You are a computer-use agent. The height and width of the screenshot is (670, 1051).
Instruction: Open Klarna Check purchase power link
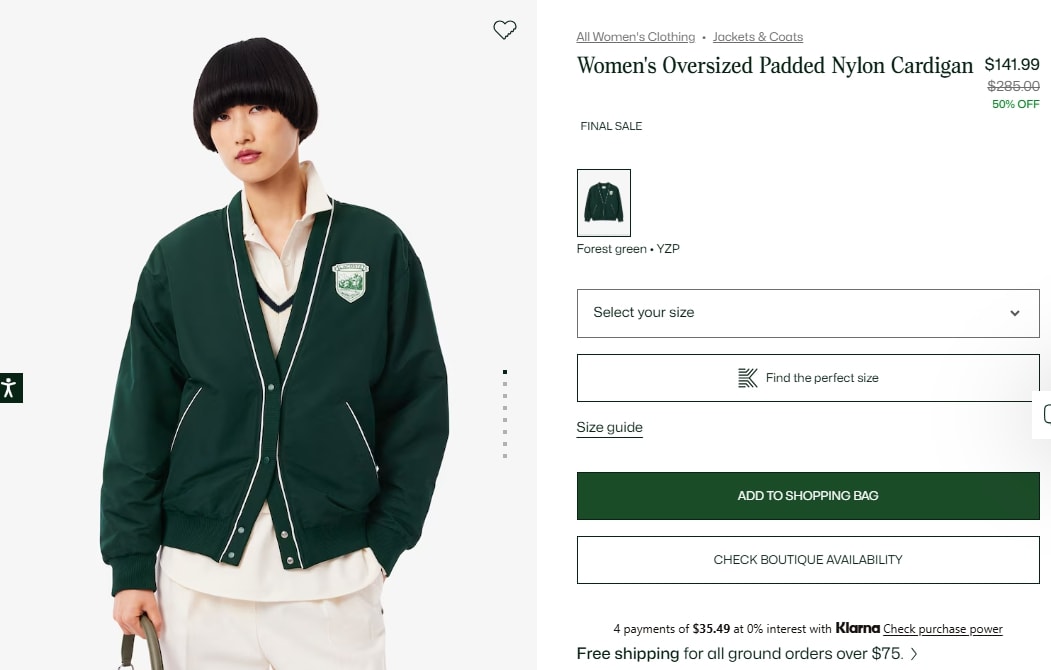point(942,628)
